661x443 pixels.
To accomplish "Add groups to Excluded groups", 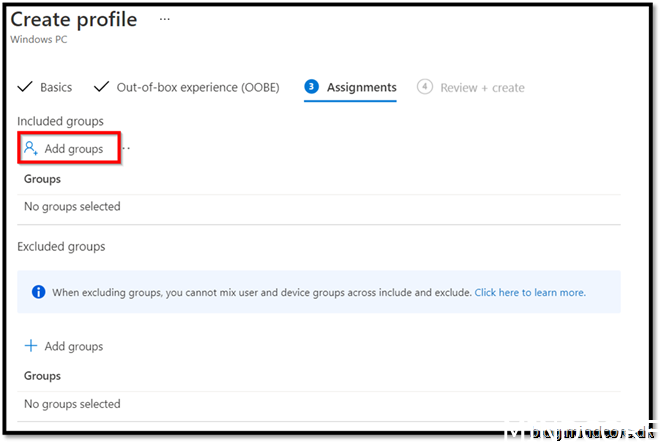I will (x=73, y=347).
